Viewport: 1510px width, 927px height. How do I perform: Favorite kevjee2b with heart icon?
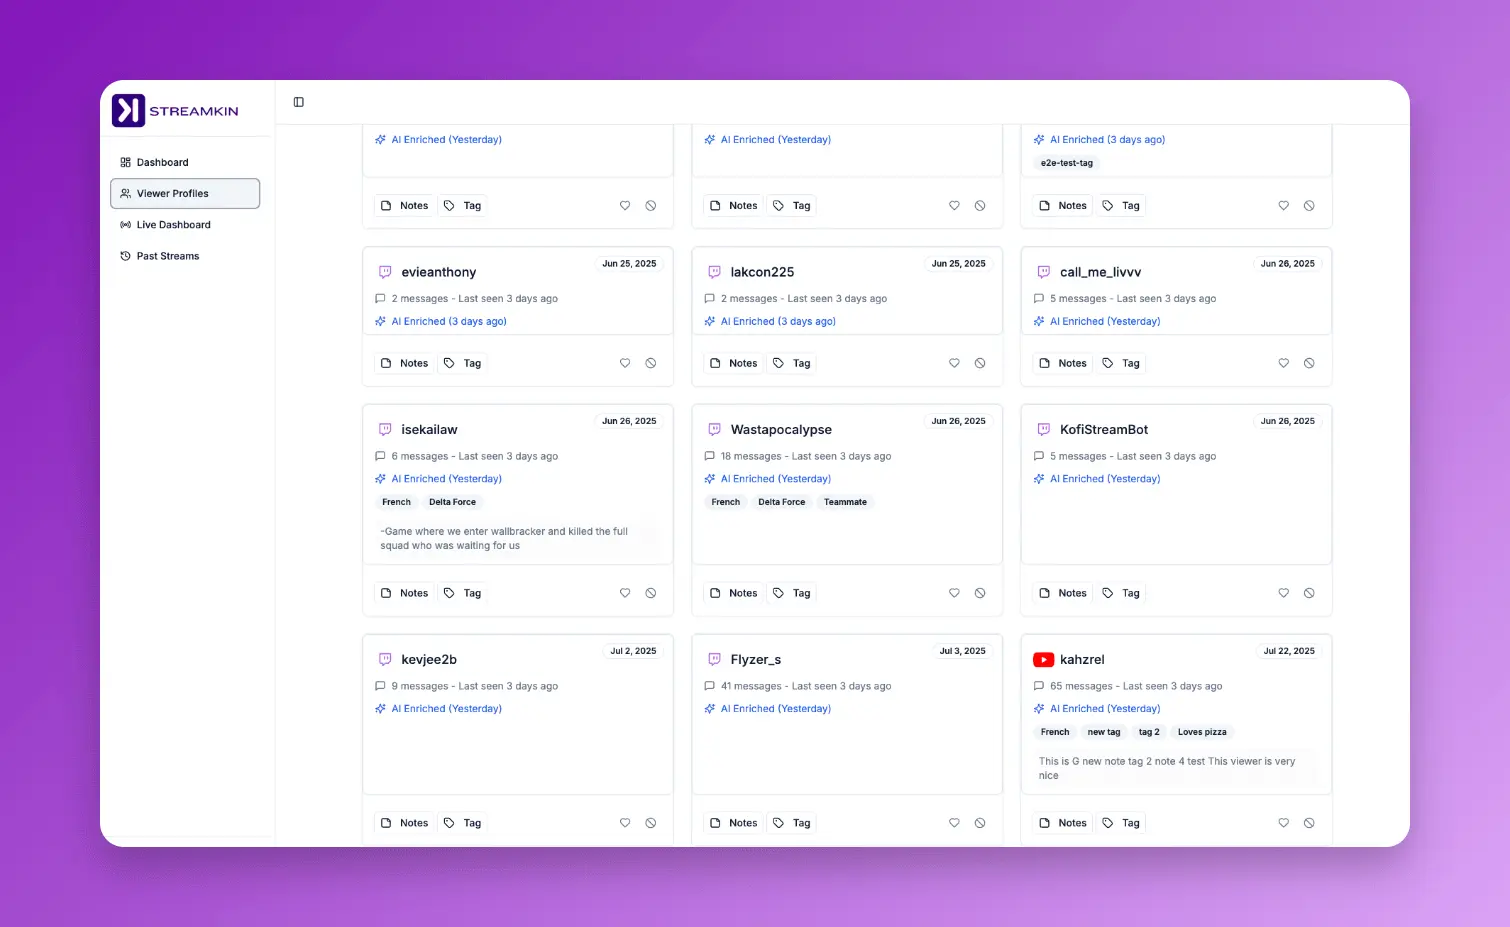pos(625,823)
